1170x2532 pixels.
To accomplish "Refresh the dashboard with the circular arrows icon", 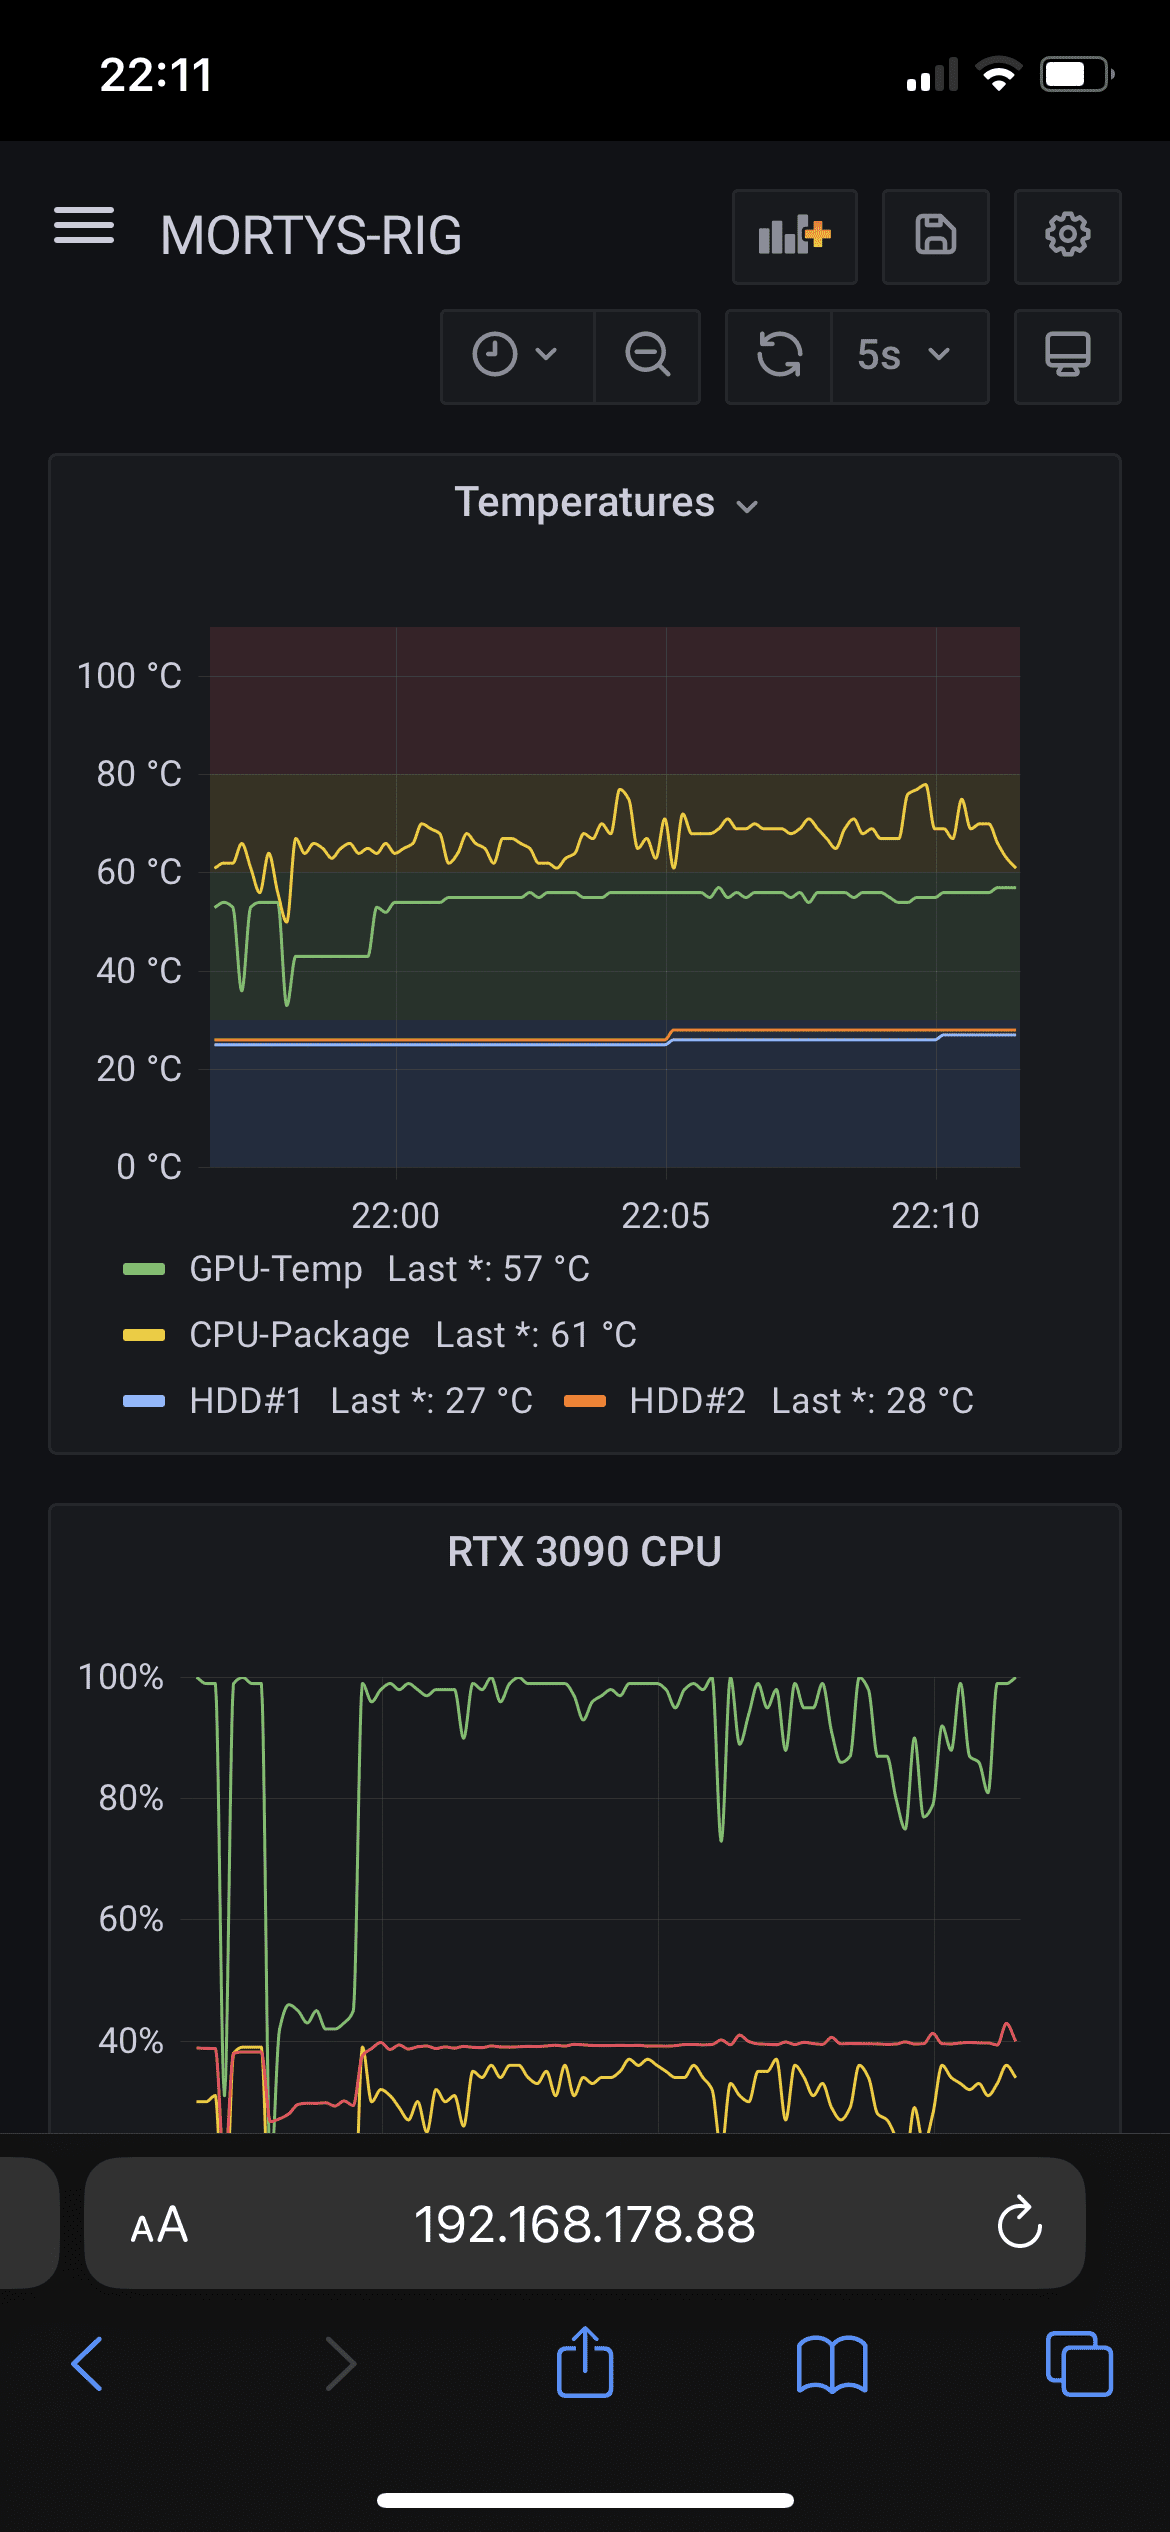I will click(779, 356).
